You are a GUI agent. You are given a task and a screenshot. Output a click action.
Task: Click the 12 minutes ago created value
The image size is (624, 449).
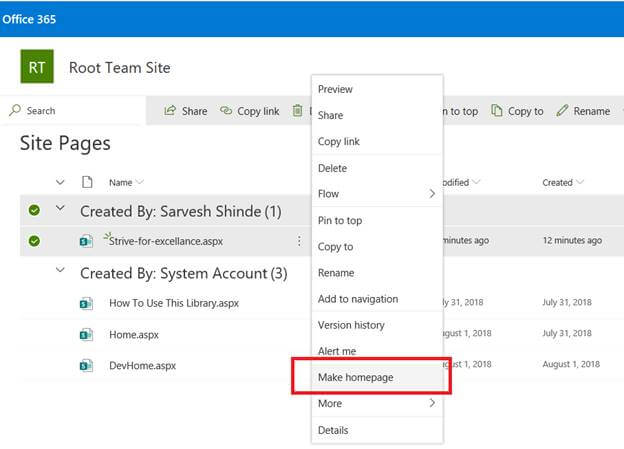tap(572, 240)
